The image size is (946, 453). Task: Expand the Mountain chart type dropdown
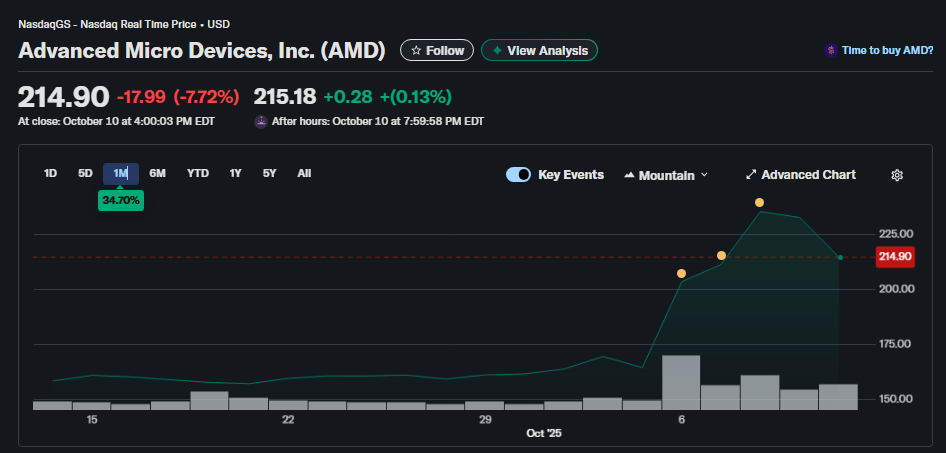pos(704,175)
